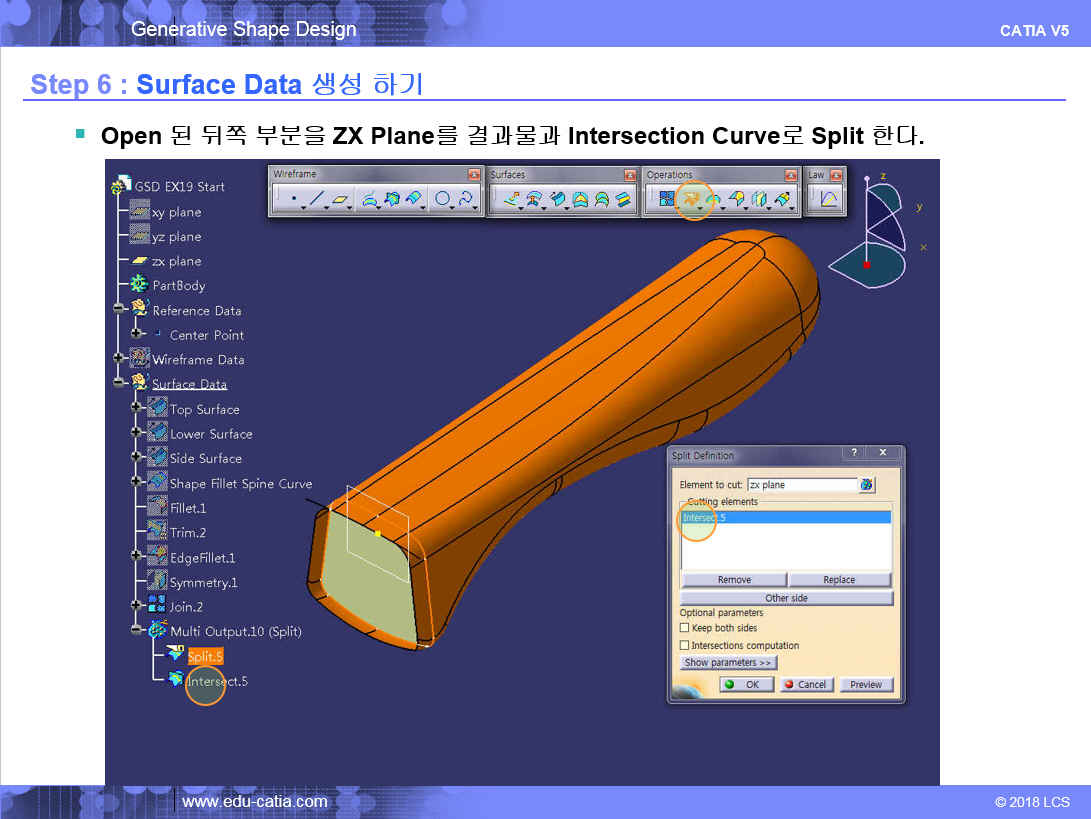Image resolution: width=1091 pixels, height=819 pixels.
Task: Select Split.5 in the specification tree
Action: [x=205, y=657]
